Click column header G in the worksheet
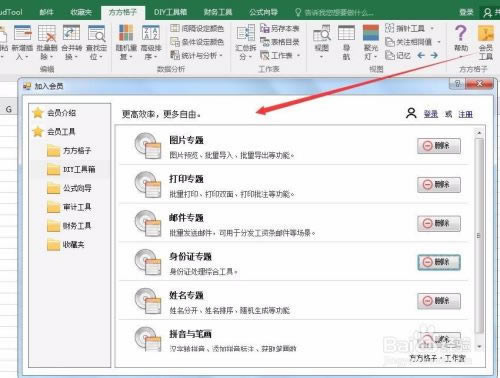 click(8, 109)
